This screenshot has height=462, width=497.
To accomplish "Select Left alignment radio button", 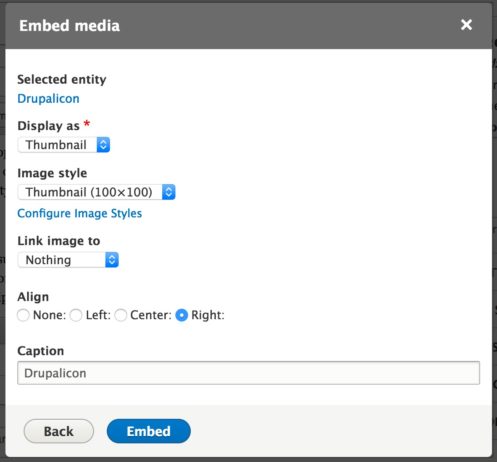I will 76,315.
